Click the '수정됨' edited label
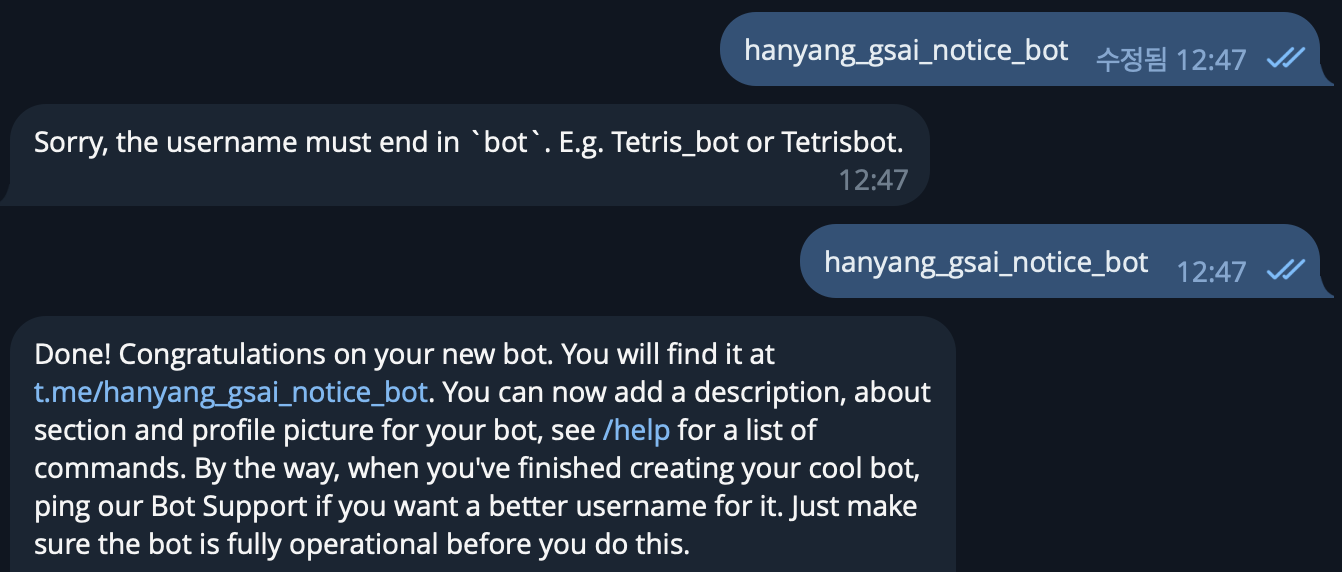 coord(1131,60)
